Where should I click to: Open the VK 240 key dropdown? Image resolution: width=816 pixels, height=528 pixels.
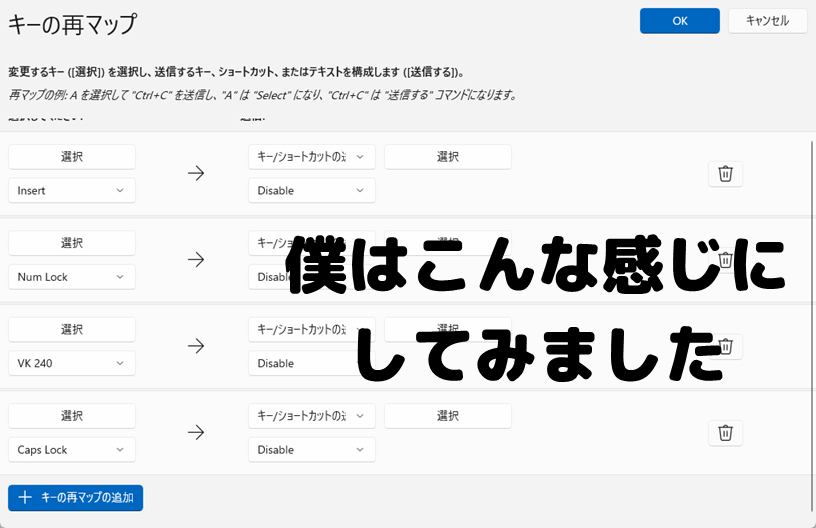click(71, 363)
